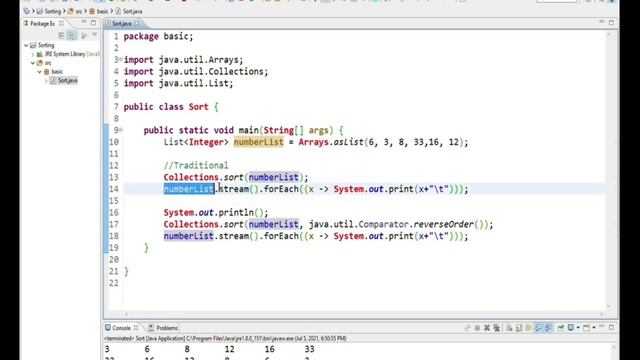Viewport: 640px width, 360px height.
Task: Close the Sort.java editor tab
Action: (138, 23)
